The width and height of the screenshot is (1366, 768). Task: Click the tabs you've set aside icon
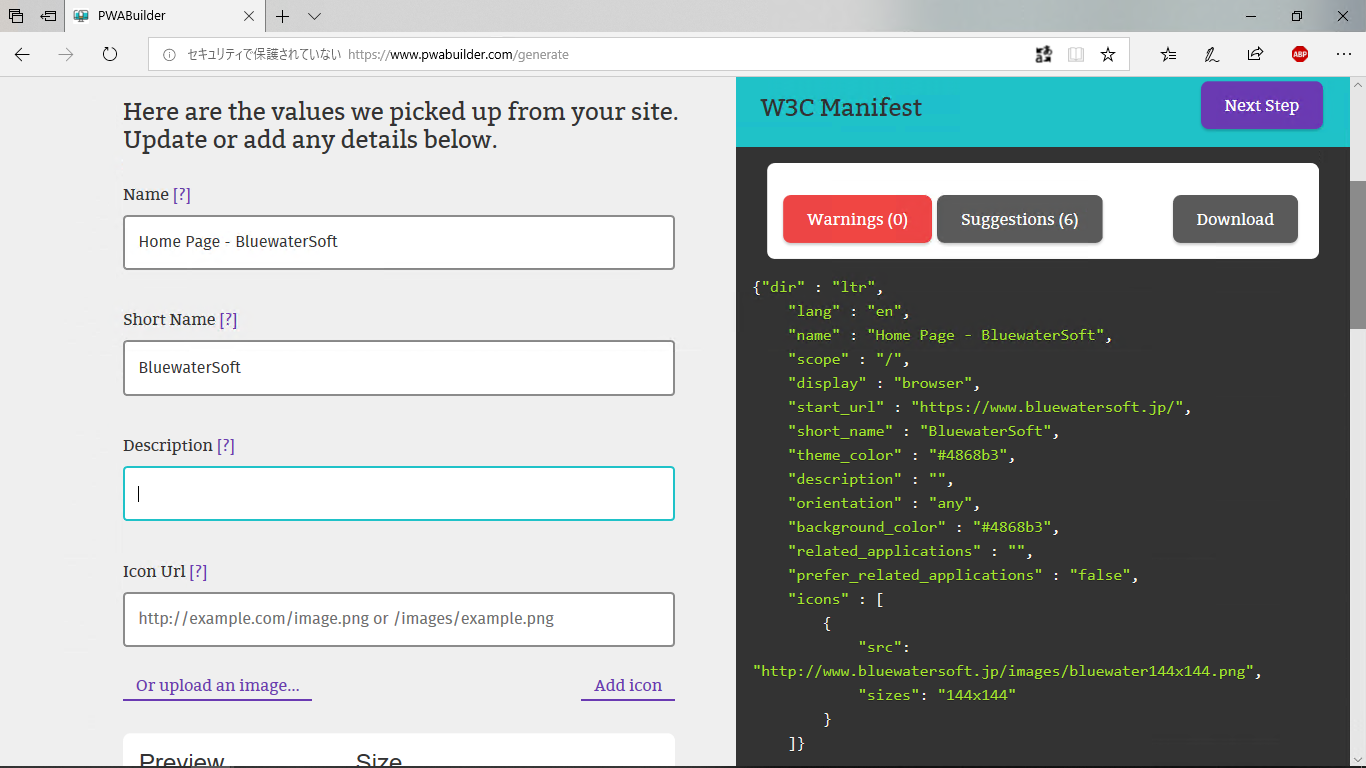[x=16, y=16]
